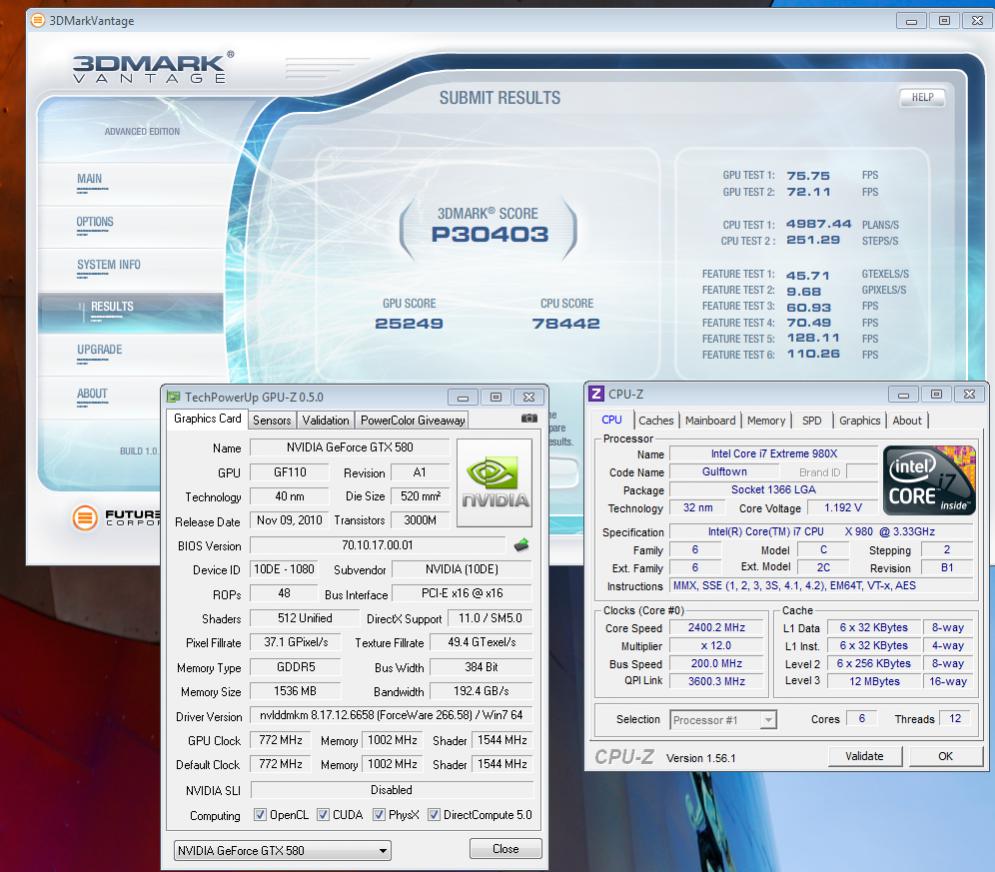Click the Level 3 cache 12 MBytes value

tap(874, 681)
